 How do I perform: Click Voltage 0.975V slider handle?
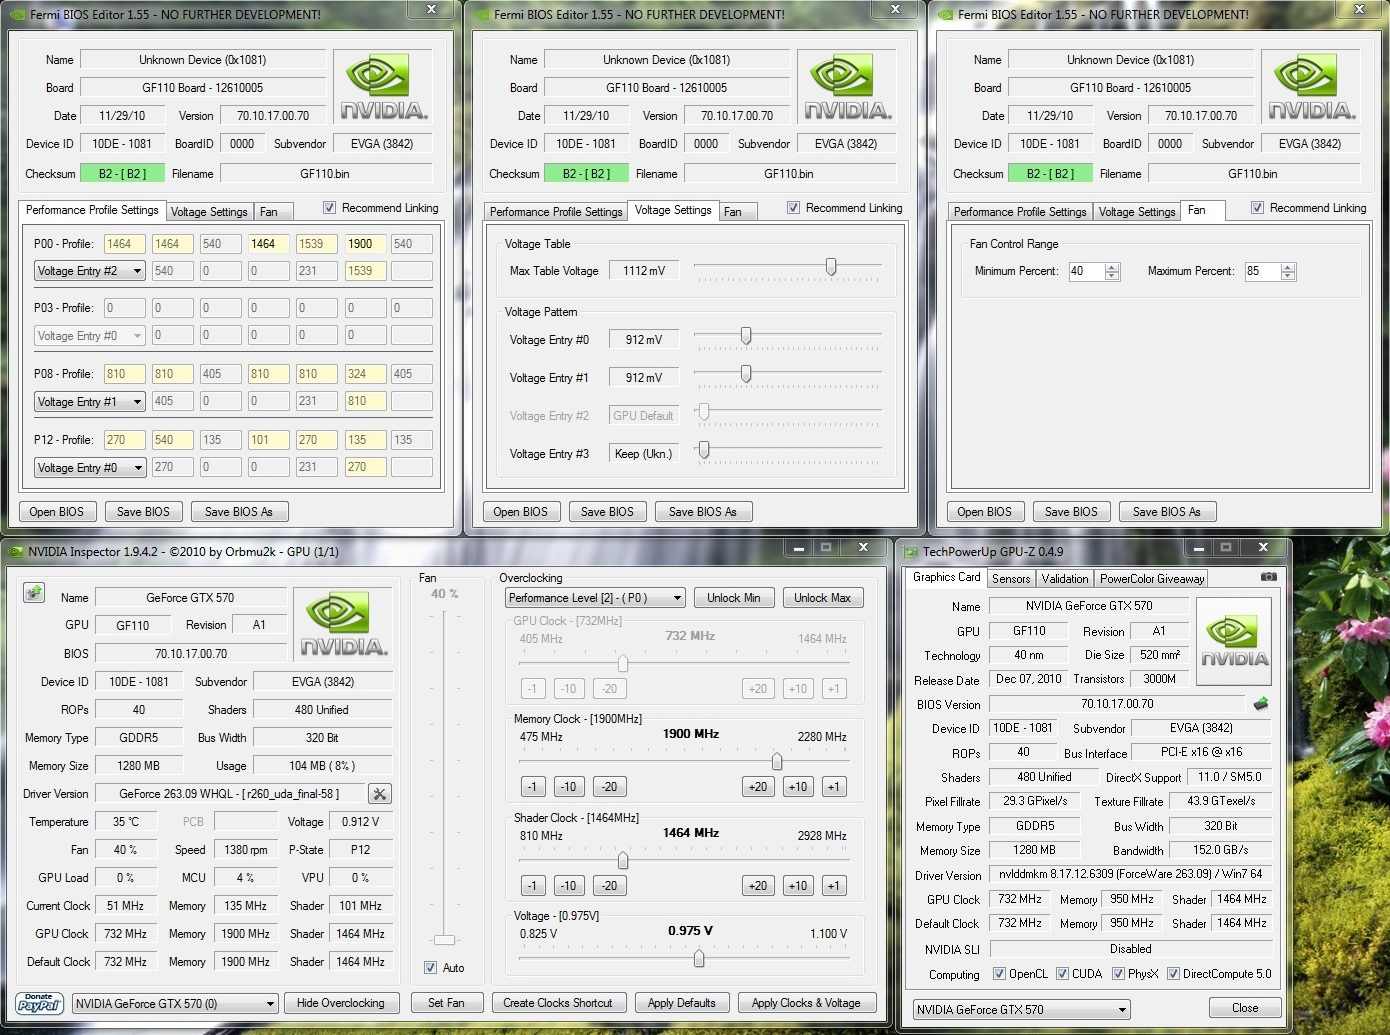point(699,959)
